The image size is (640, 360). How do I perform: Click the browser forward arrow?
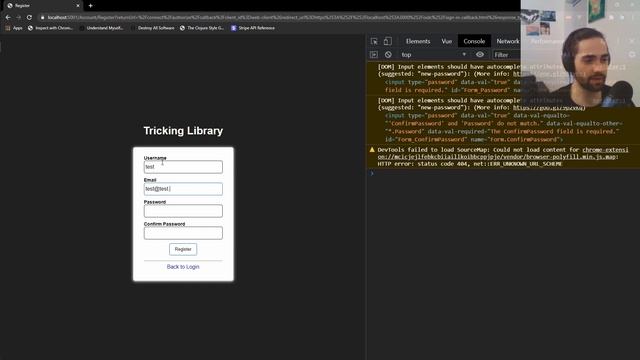18,18
